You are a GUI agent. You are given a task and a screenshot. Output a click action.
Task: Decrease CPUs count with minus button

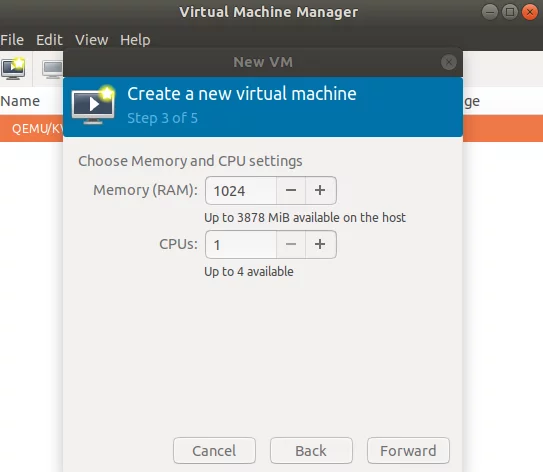click(291, 244)
